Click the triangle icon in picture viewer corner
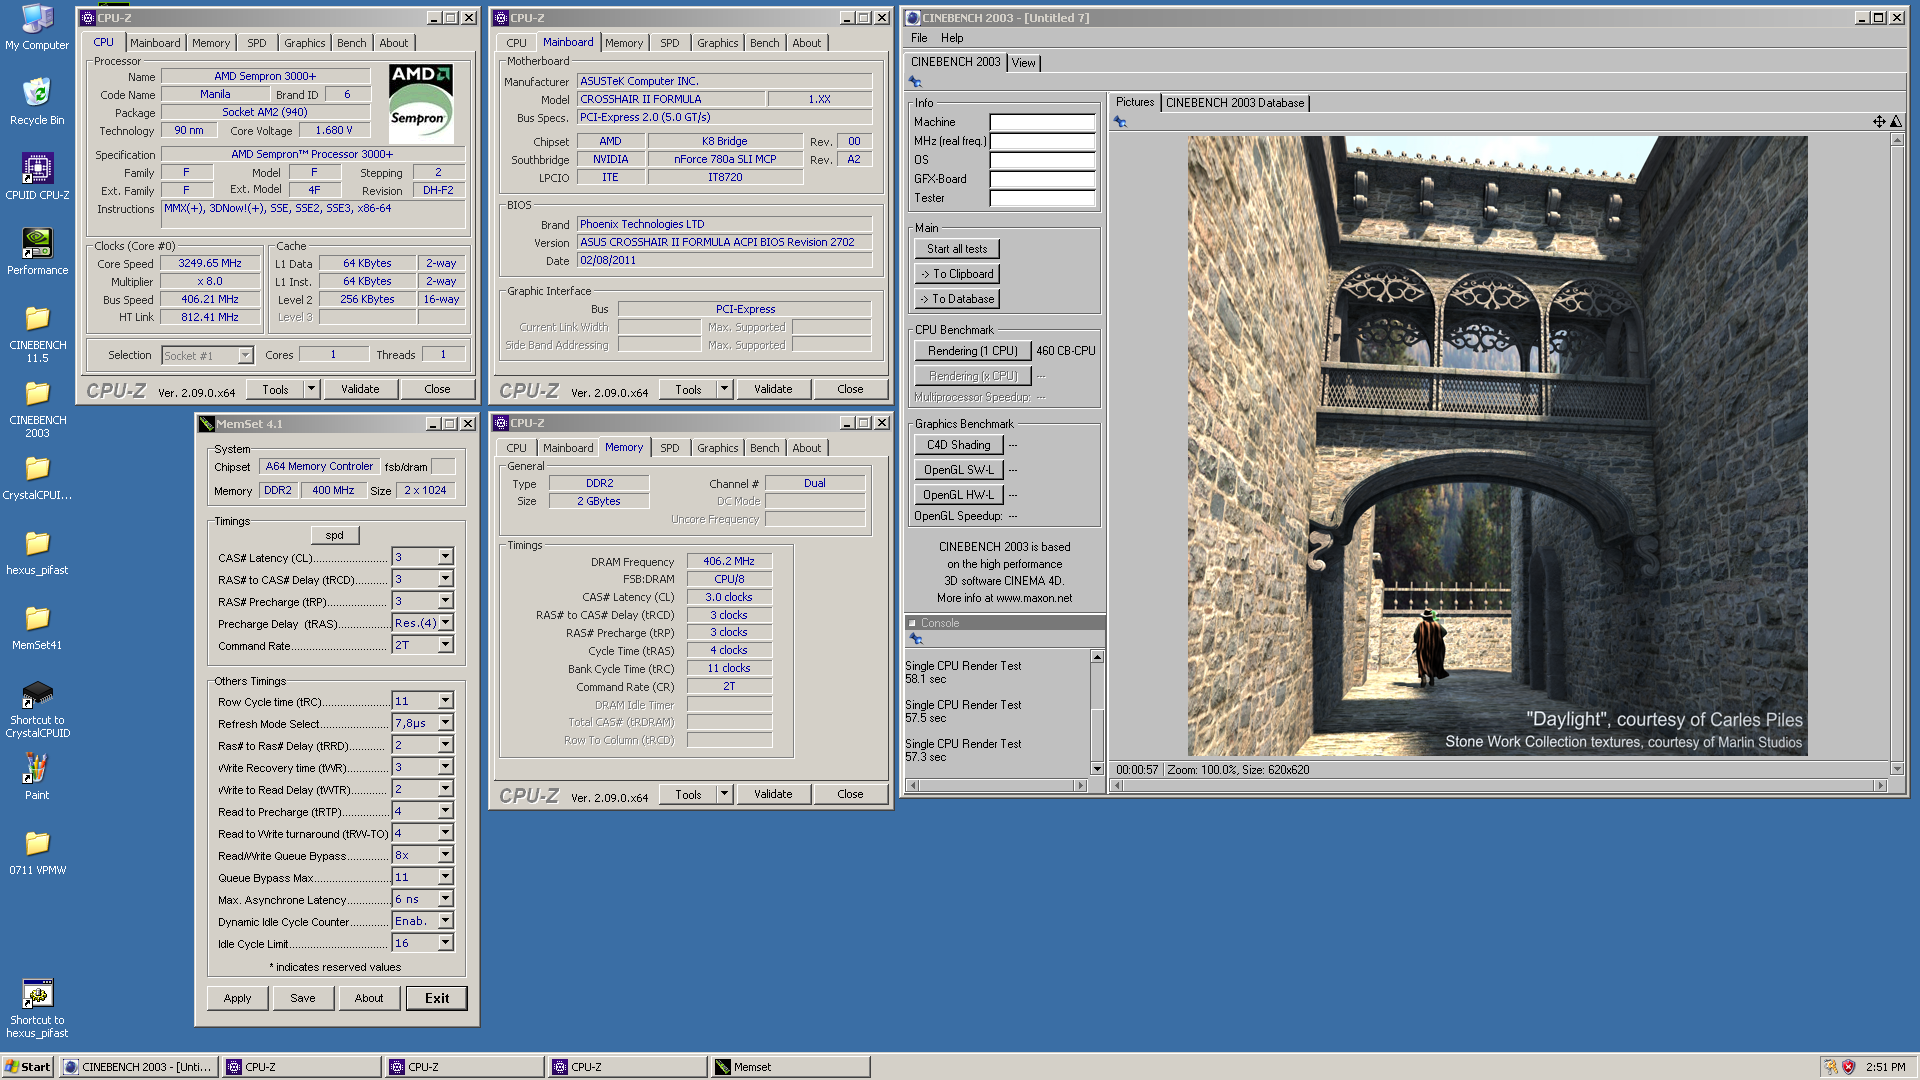The width and height of the screenshot is (1920, 1080). 1895,122
